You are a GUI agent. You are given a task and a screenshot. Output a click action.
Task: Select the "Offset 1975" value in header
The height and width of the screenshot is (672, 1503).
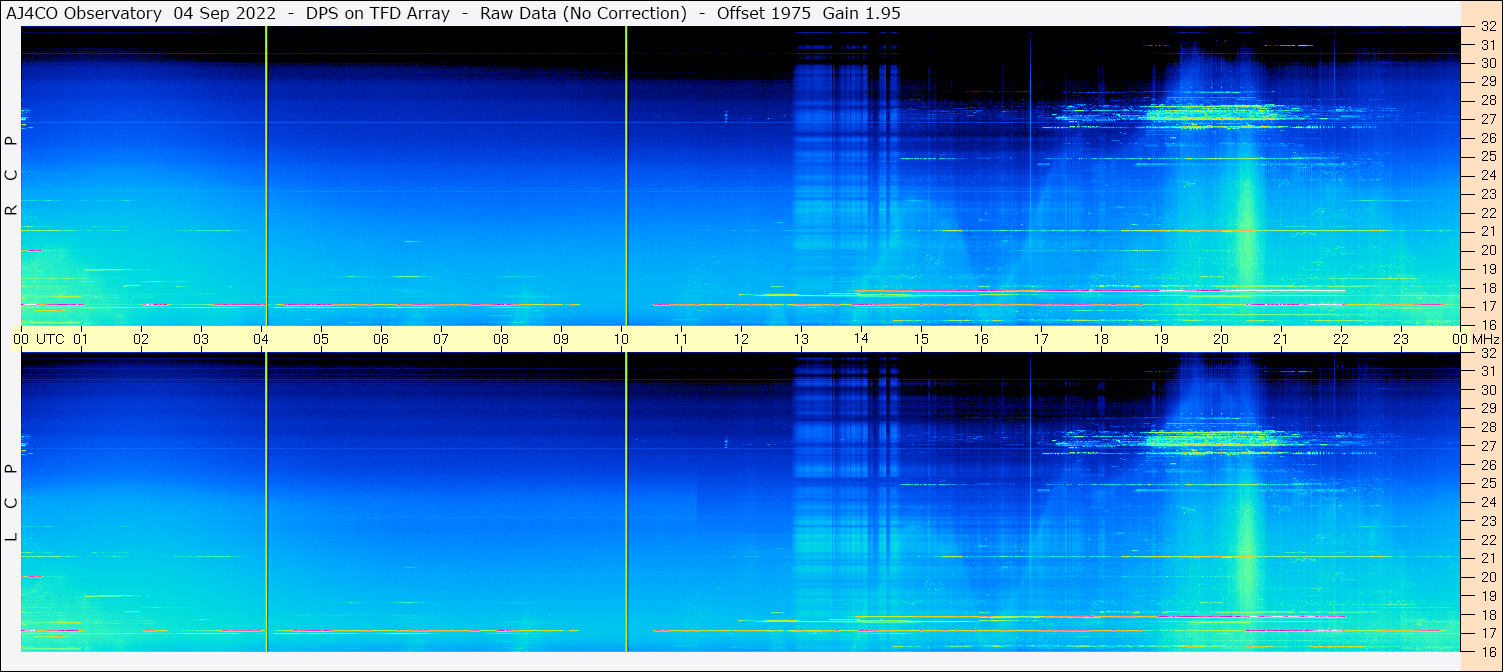click(764, 13)
